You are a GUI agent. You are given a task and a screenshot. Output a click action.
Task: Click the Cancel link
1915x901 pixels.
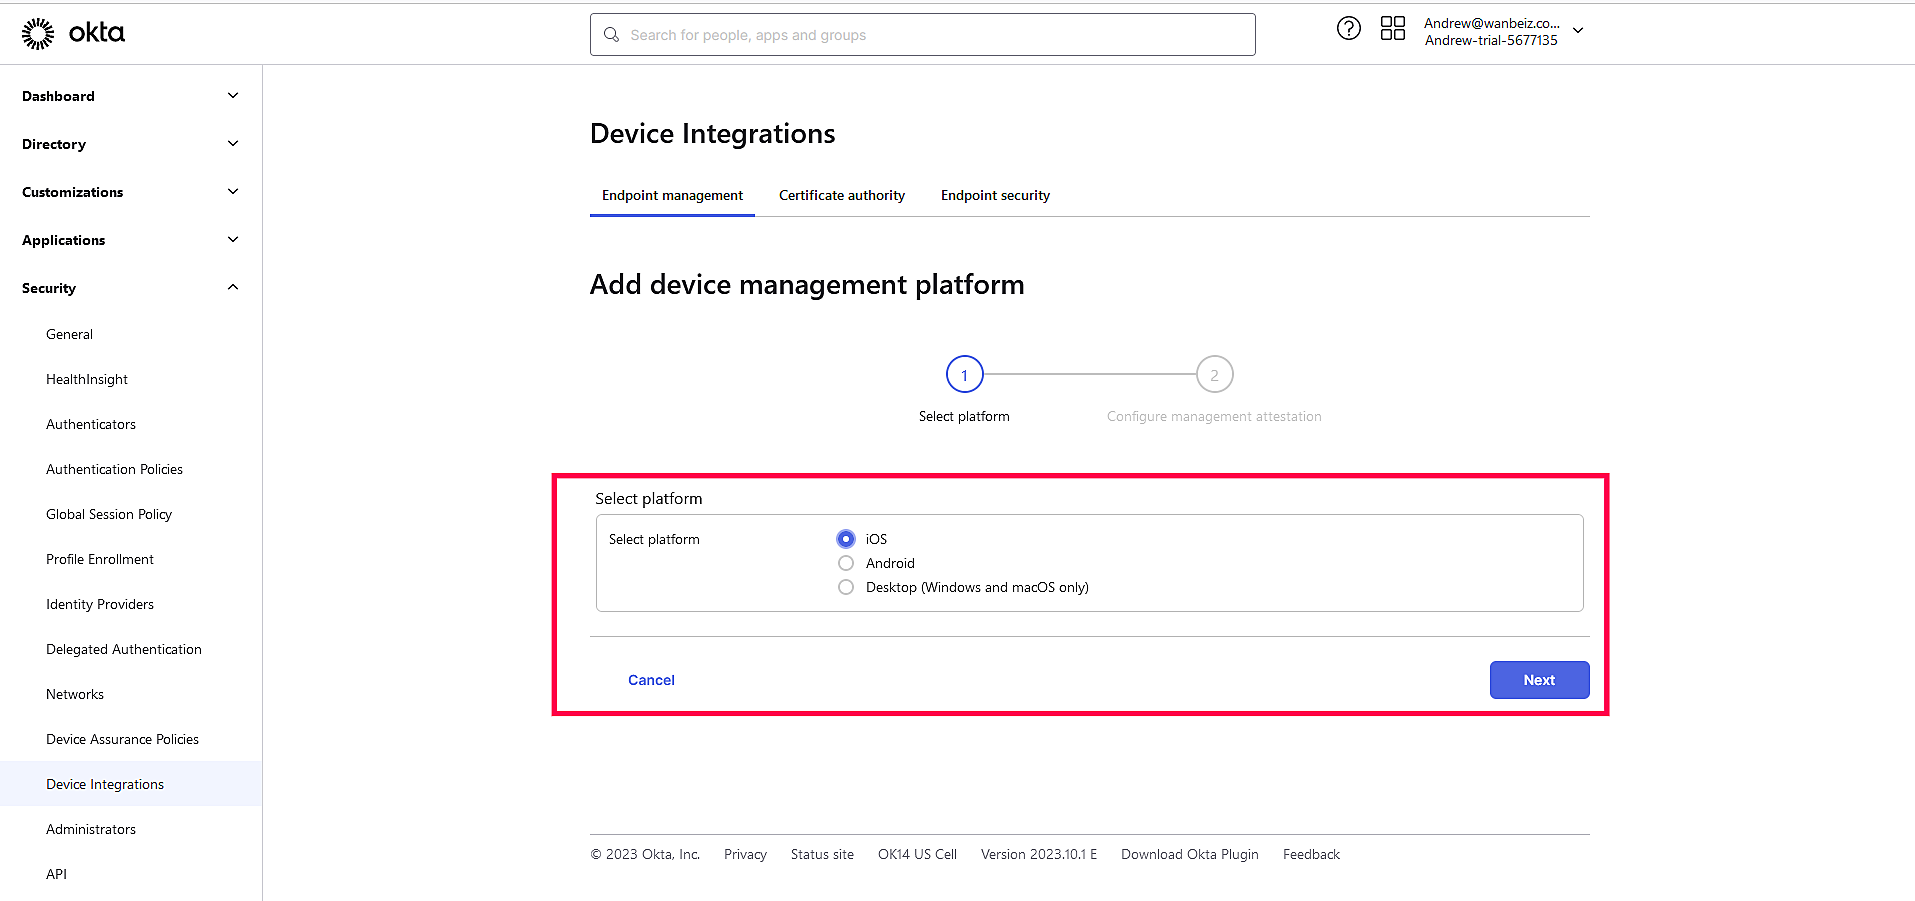(x=651, y=680)
